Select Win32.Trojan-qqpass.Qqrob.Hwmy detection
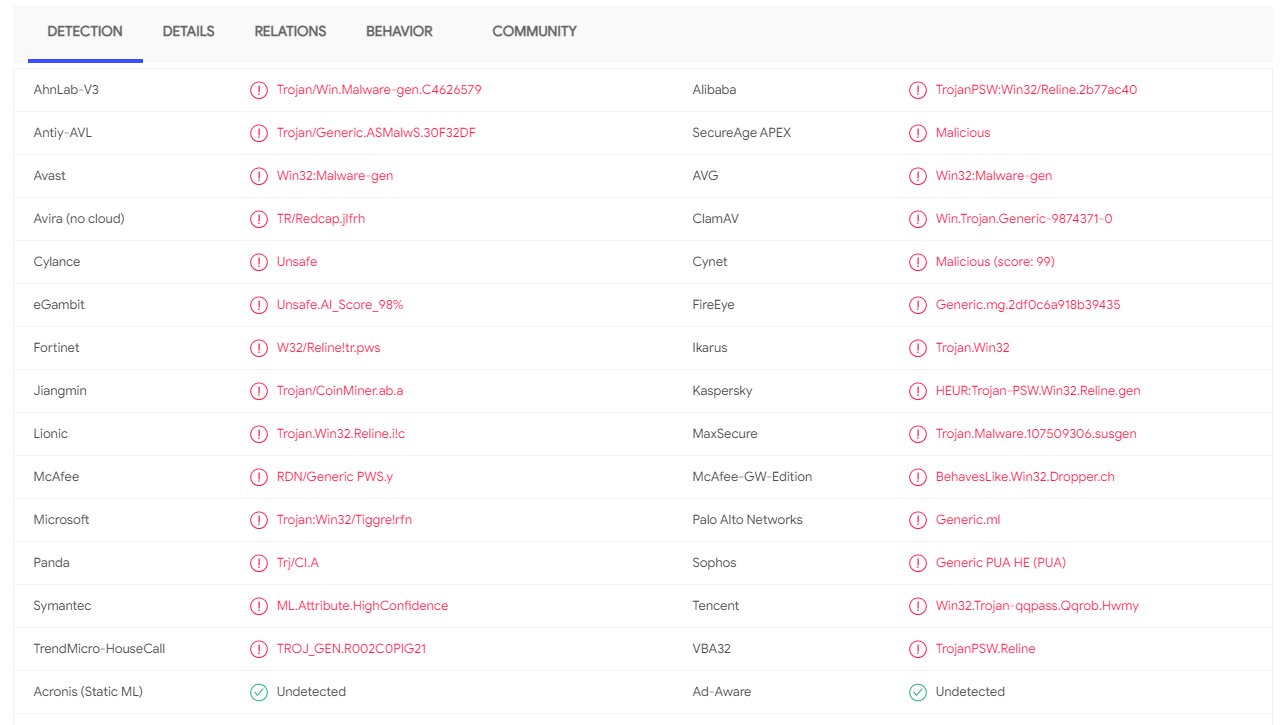The width and height of the screenshot is (1282, 725). coord(1037,606)
